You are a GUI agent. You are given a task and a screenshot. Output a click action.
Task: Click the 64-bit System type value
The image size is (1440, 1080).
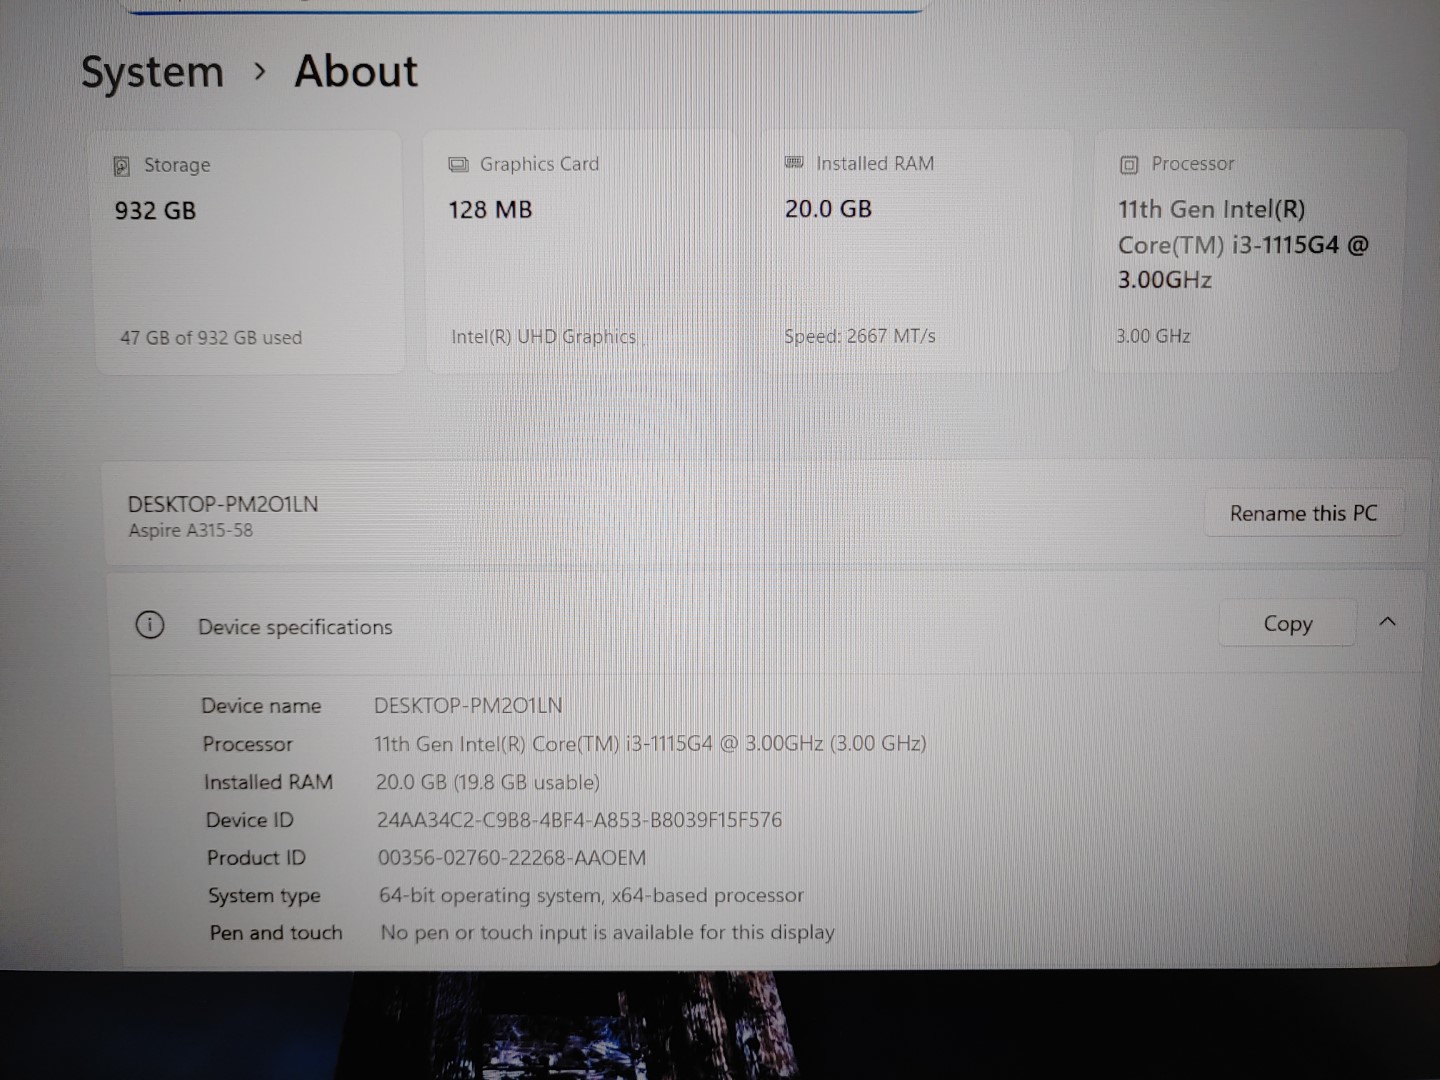coord(591,896)
